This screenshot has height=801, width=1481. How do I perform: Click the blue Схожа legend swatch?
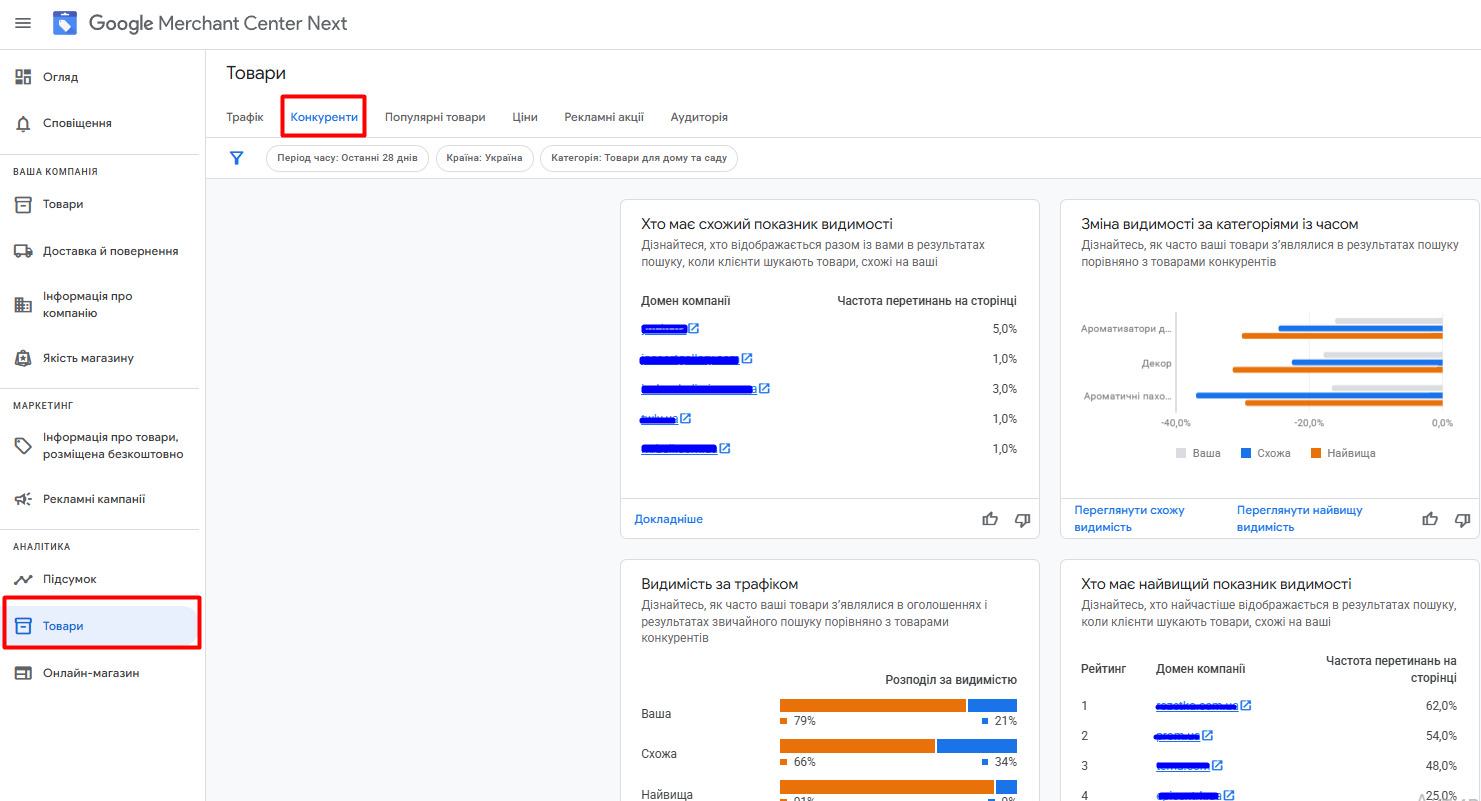pos(1246,453)
